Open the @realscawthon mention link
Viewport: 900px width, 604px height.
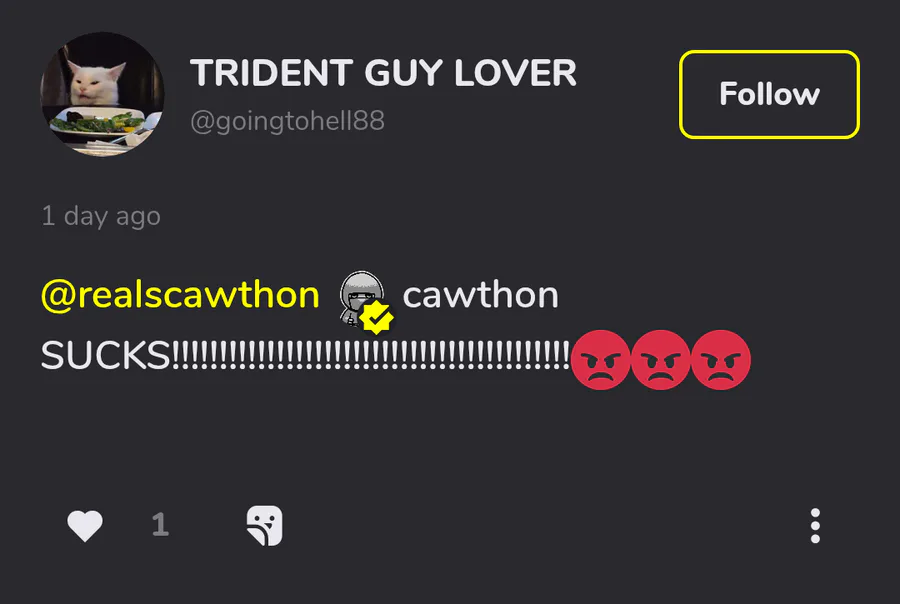tap(180, 295)
